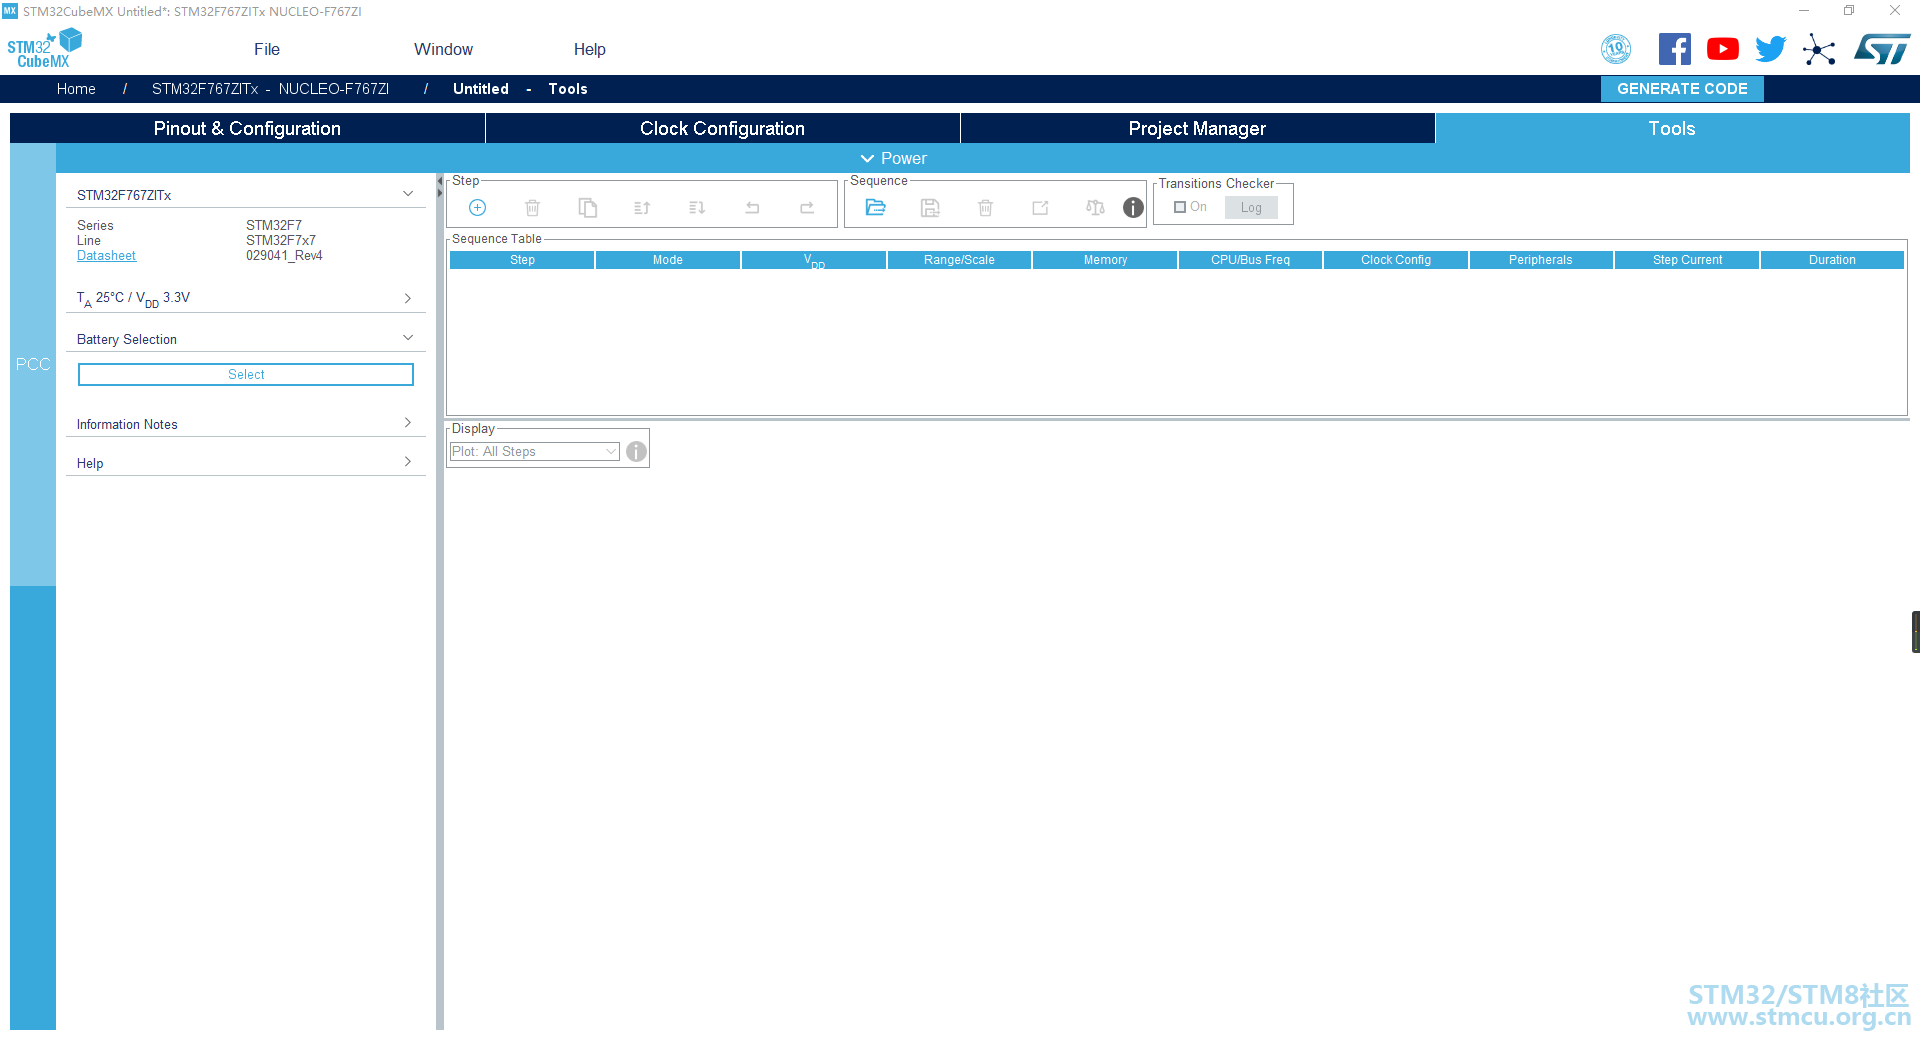Collapse left panel using splitter arrow
The width and height of the screenshot is (1920, 1040).
point(440,181)
